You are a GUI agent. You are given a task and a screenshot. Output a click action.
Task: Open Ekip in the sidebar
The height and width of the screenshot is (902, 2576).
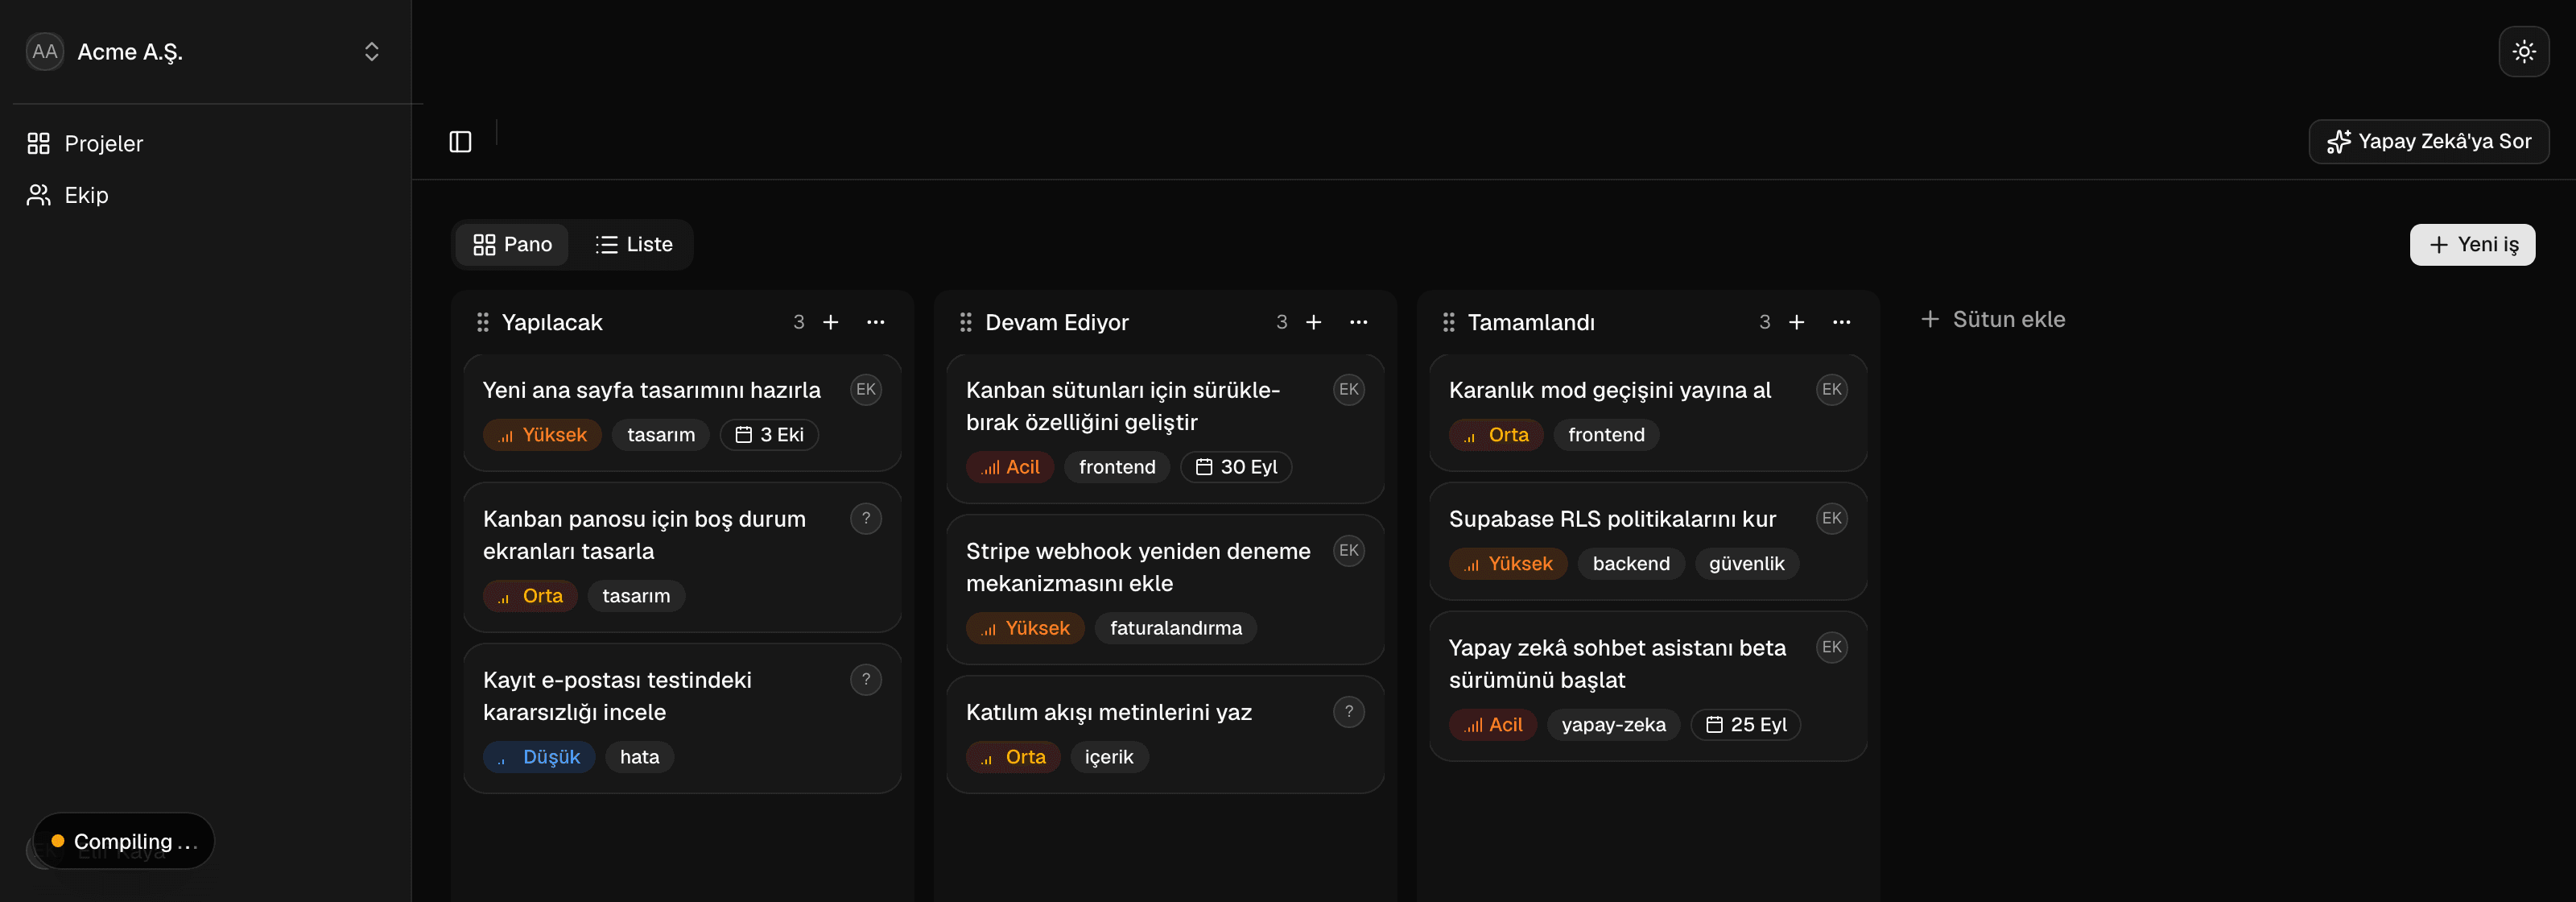click(205, 195)
